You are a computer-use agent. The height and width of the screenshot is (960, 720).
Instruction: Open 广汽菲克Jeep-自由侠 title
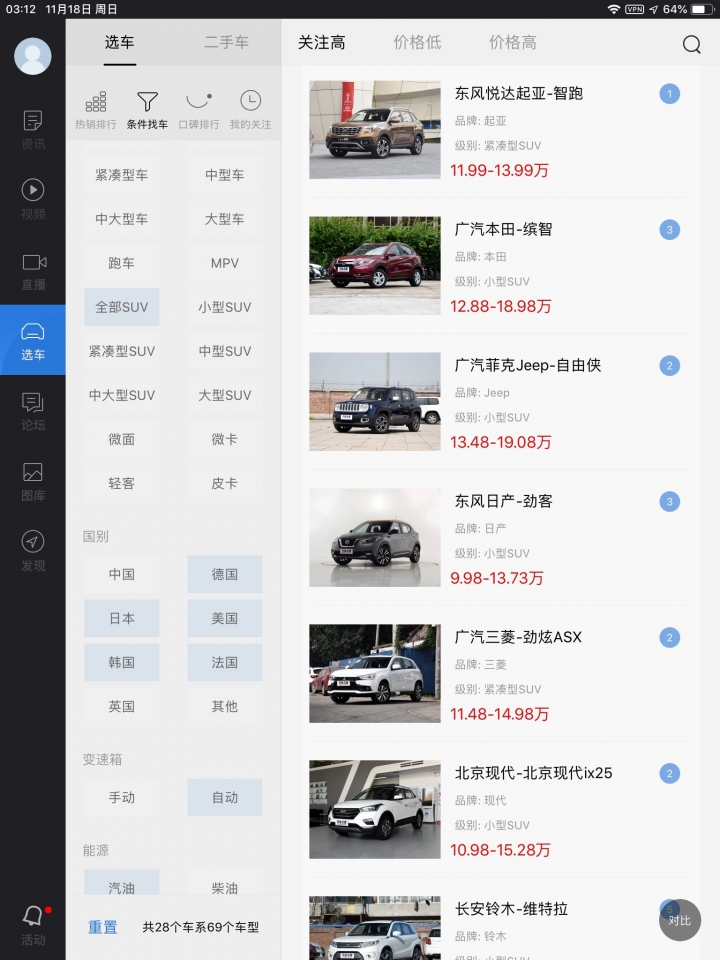click(528, 366)
